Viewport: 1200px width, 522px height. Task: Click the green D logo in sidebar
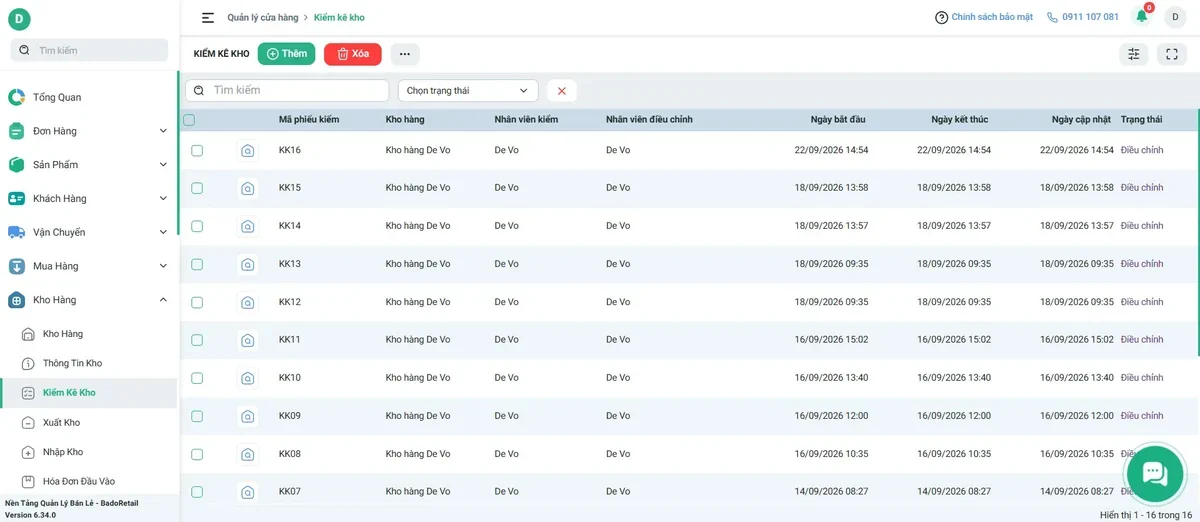point(18,18)
